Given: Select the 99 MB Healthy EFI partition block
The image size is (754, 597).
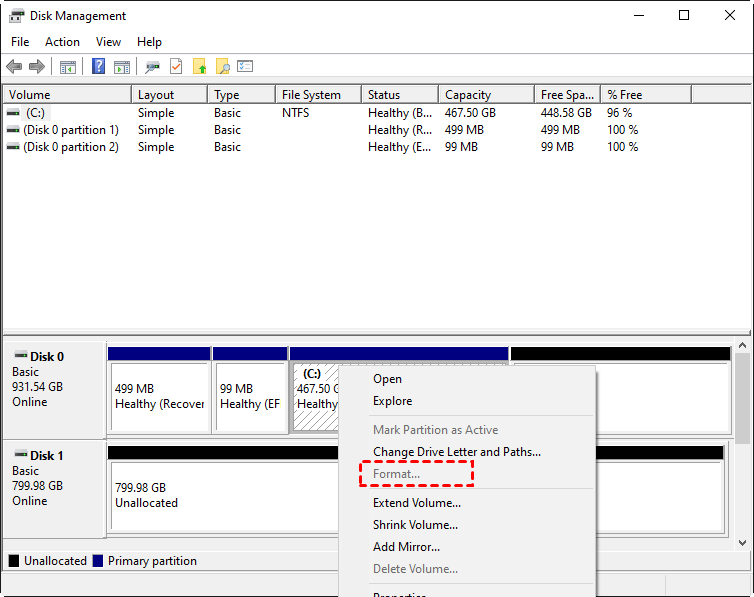Looking at the screenshot, I should 250,390.
